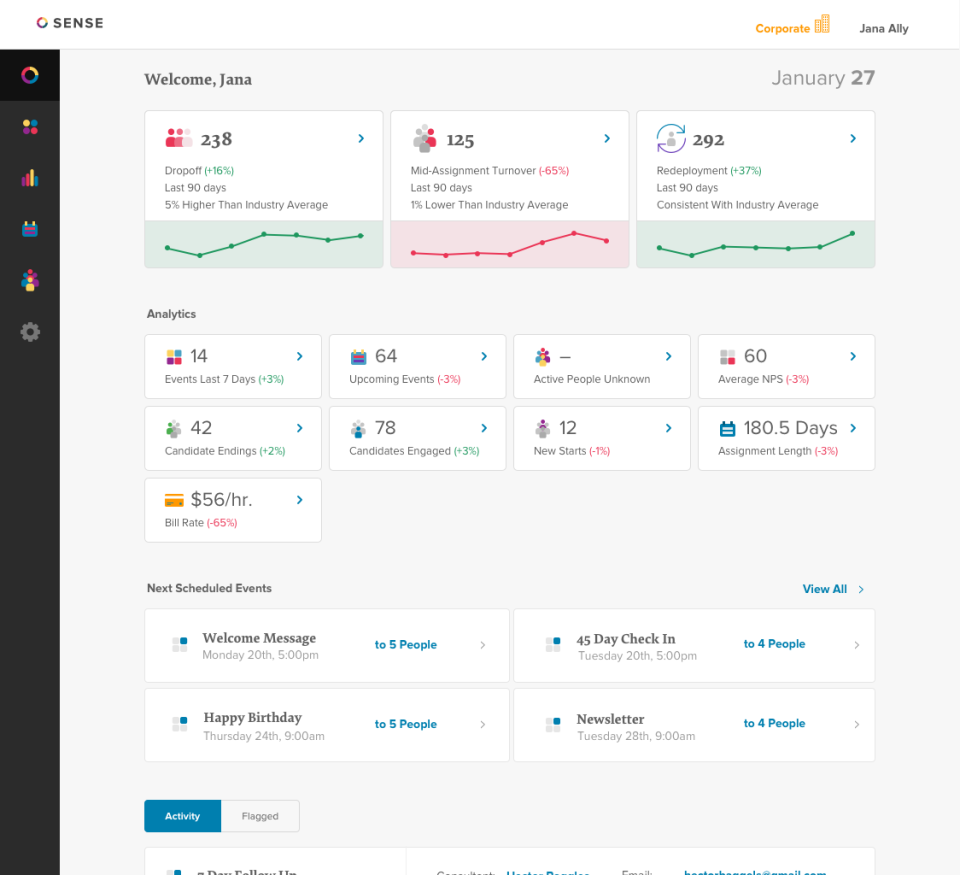Open the settings gear in the sidebar

(x=30, y=332)
